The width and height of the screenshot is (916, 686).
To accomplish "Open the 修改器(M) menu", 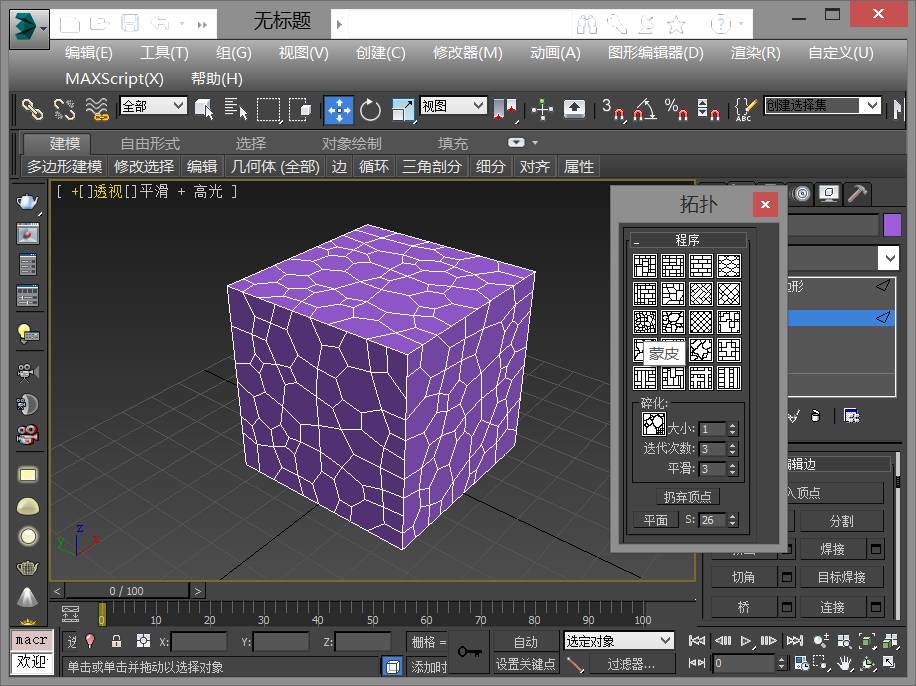I will (x=467, y=53).
